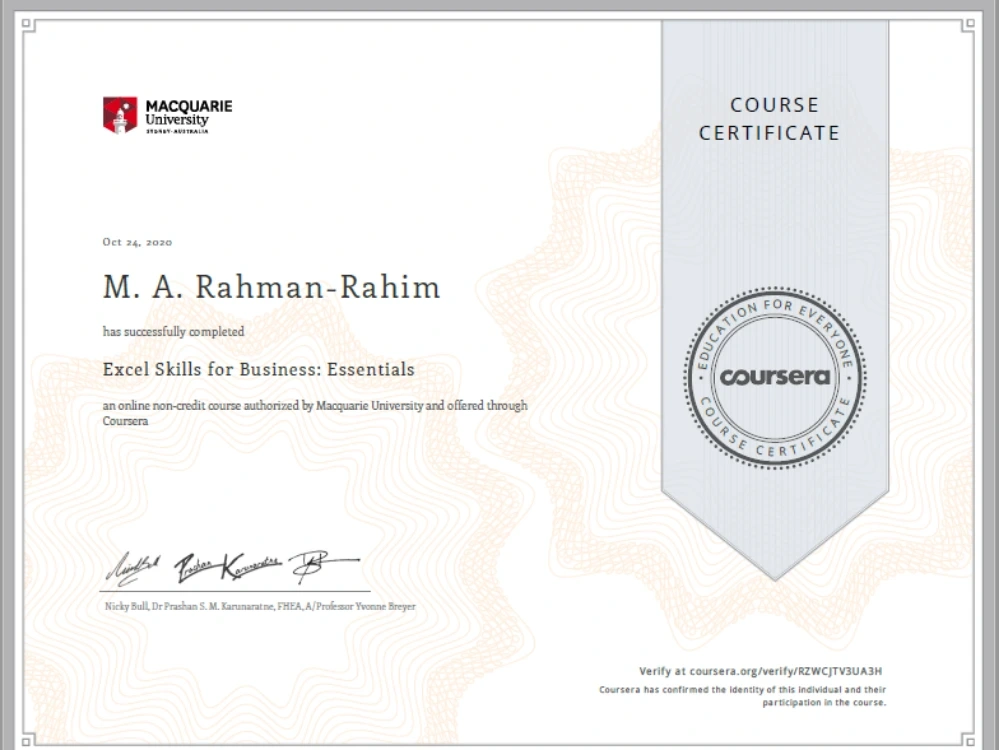Screen dimensions: 1000x750
Task: Click the 'an online non-credit course' description
Action: pyautogui.click(x=315, y=413)
